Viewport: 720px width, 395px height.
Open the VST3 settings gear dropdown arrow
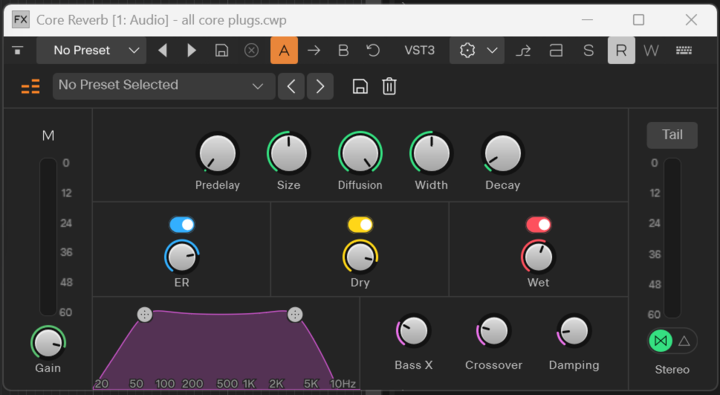point(492,51)
